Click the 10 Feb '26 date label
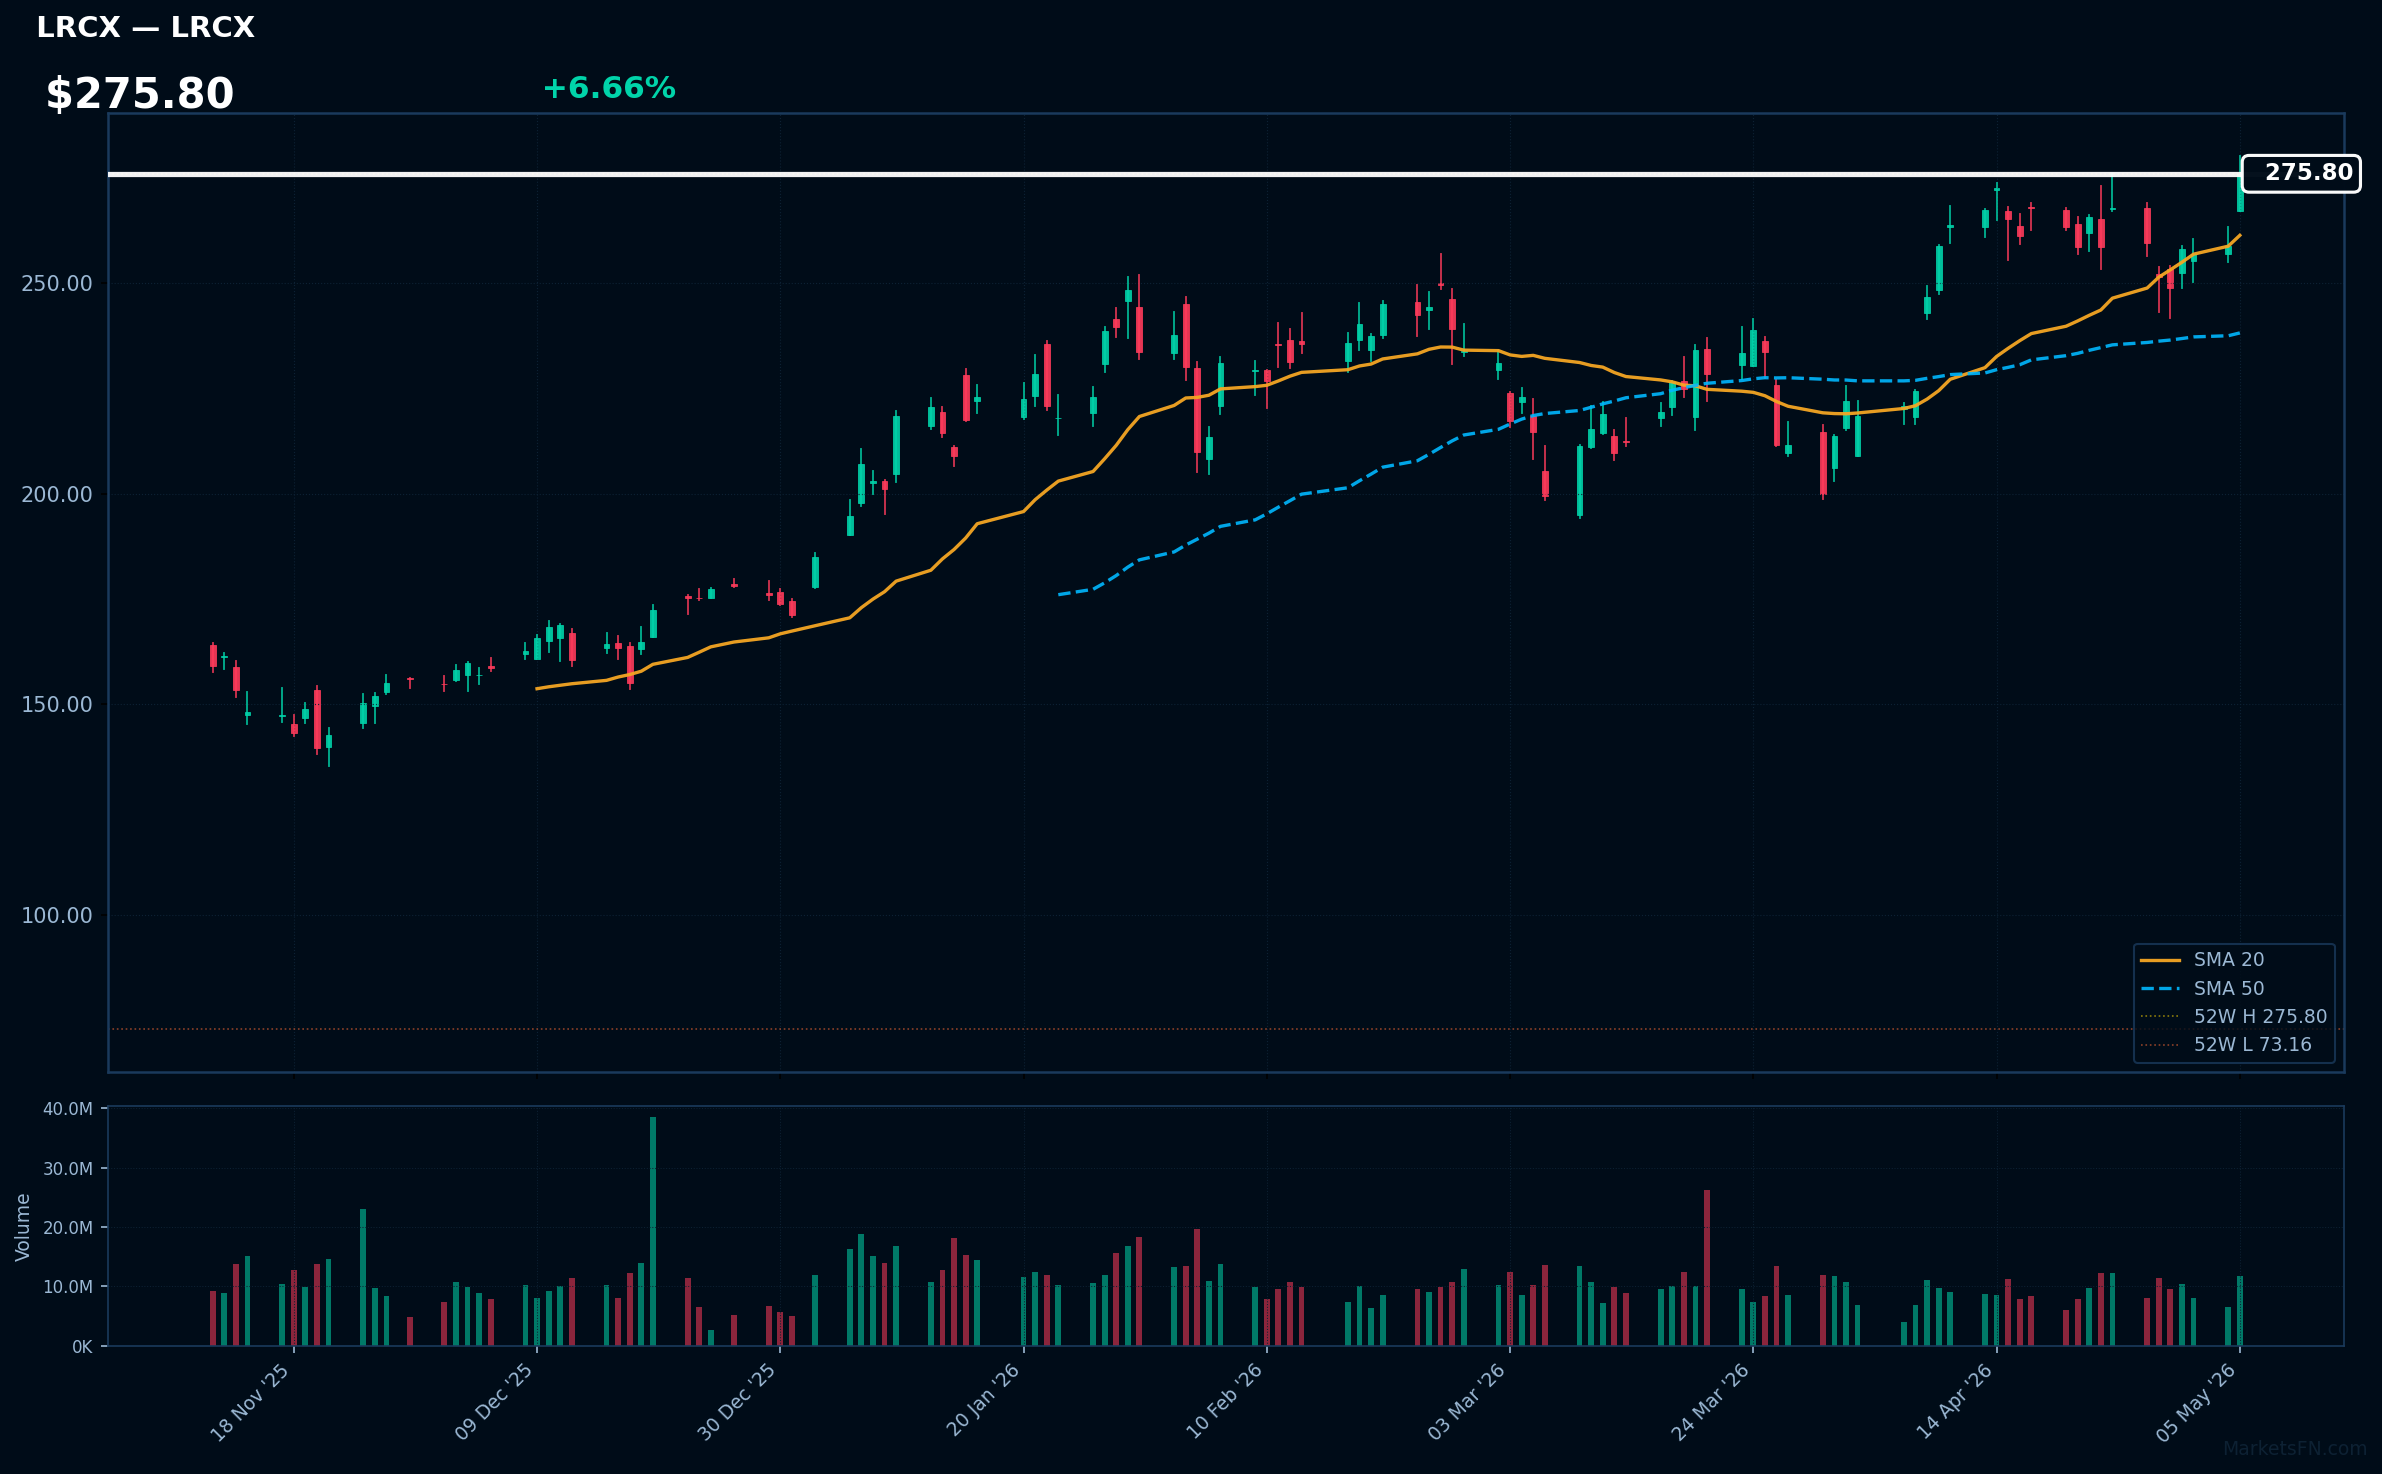The image size is (2382, 1474). (1224, 1402)
